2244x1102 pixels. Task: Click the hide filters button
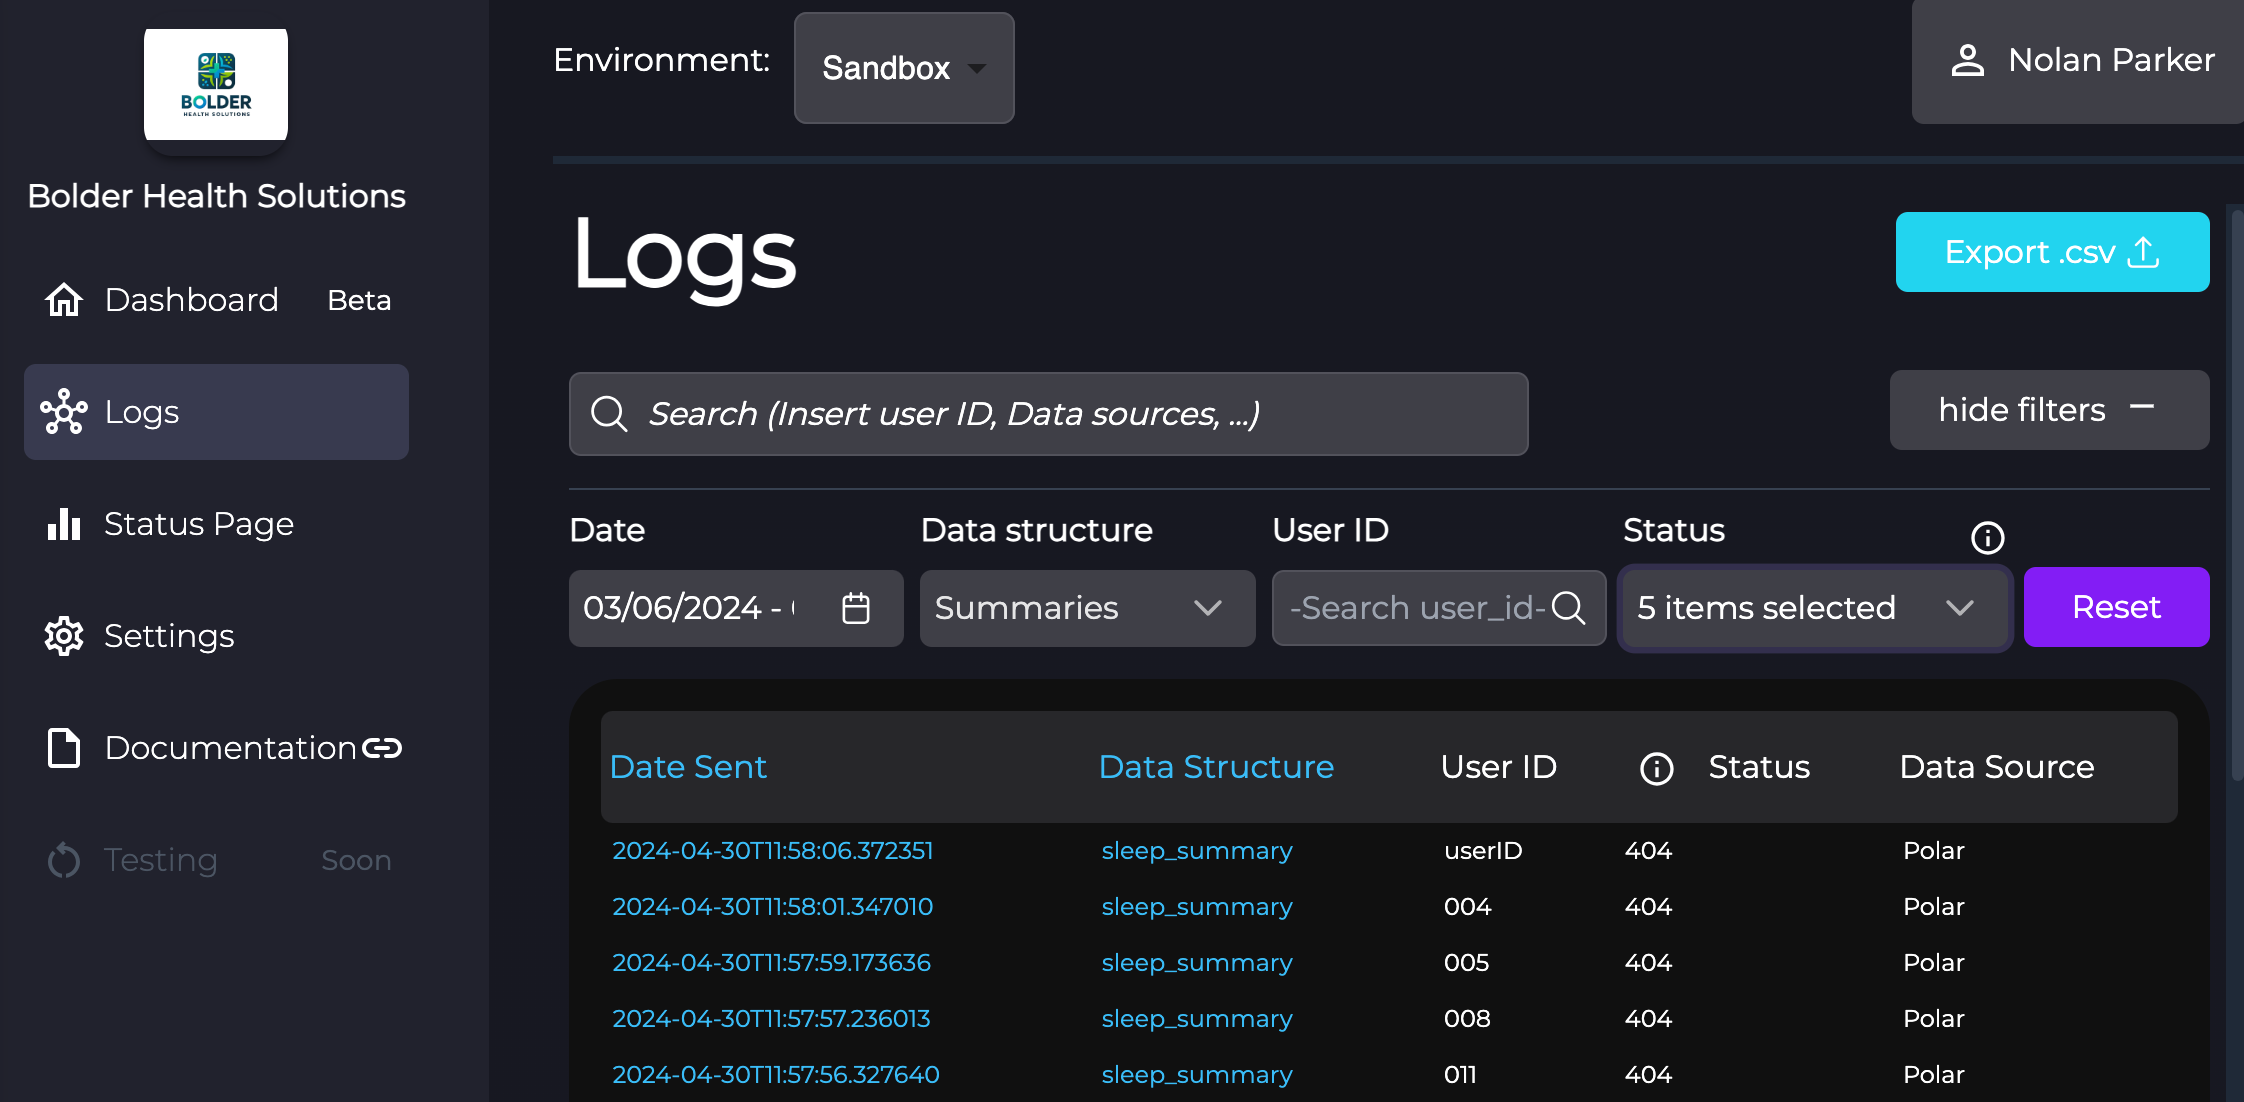2049,410
